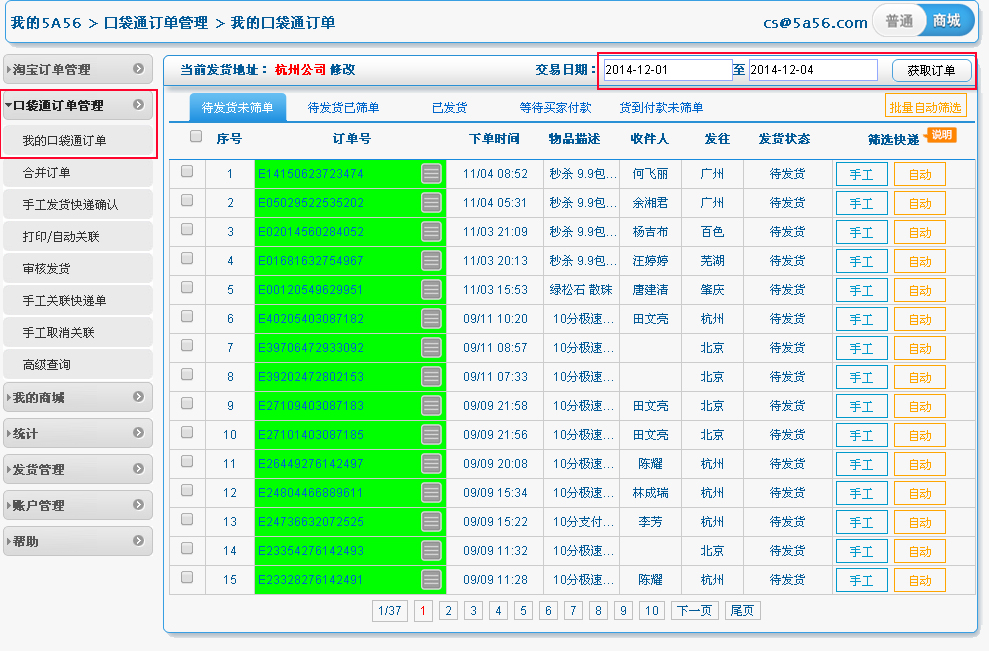Open the menu icon beside order E24804466889611
Viewport: 989px width, 651px height.
tap(431, 493)
